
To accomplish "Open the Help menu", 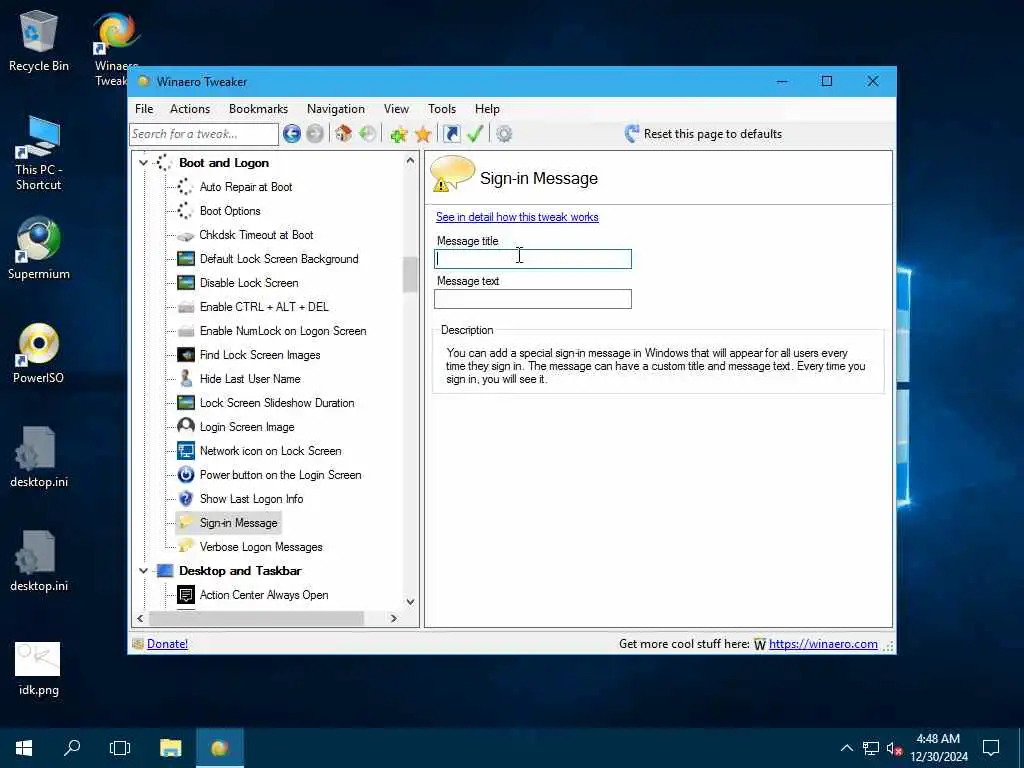I will (x=487, y=109).
